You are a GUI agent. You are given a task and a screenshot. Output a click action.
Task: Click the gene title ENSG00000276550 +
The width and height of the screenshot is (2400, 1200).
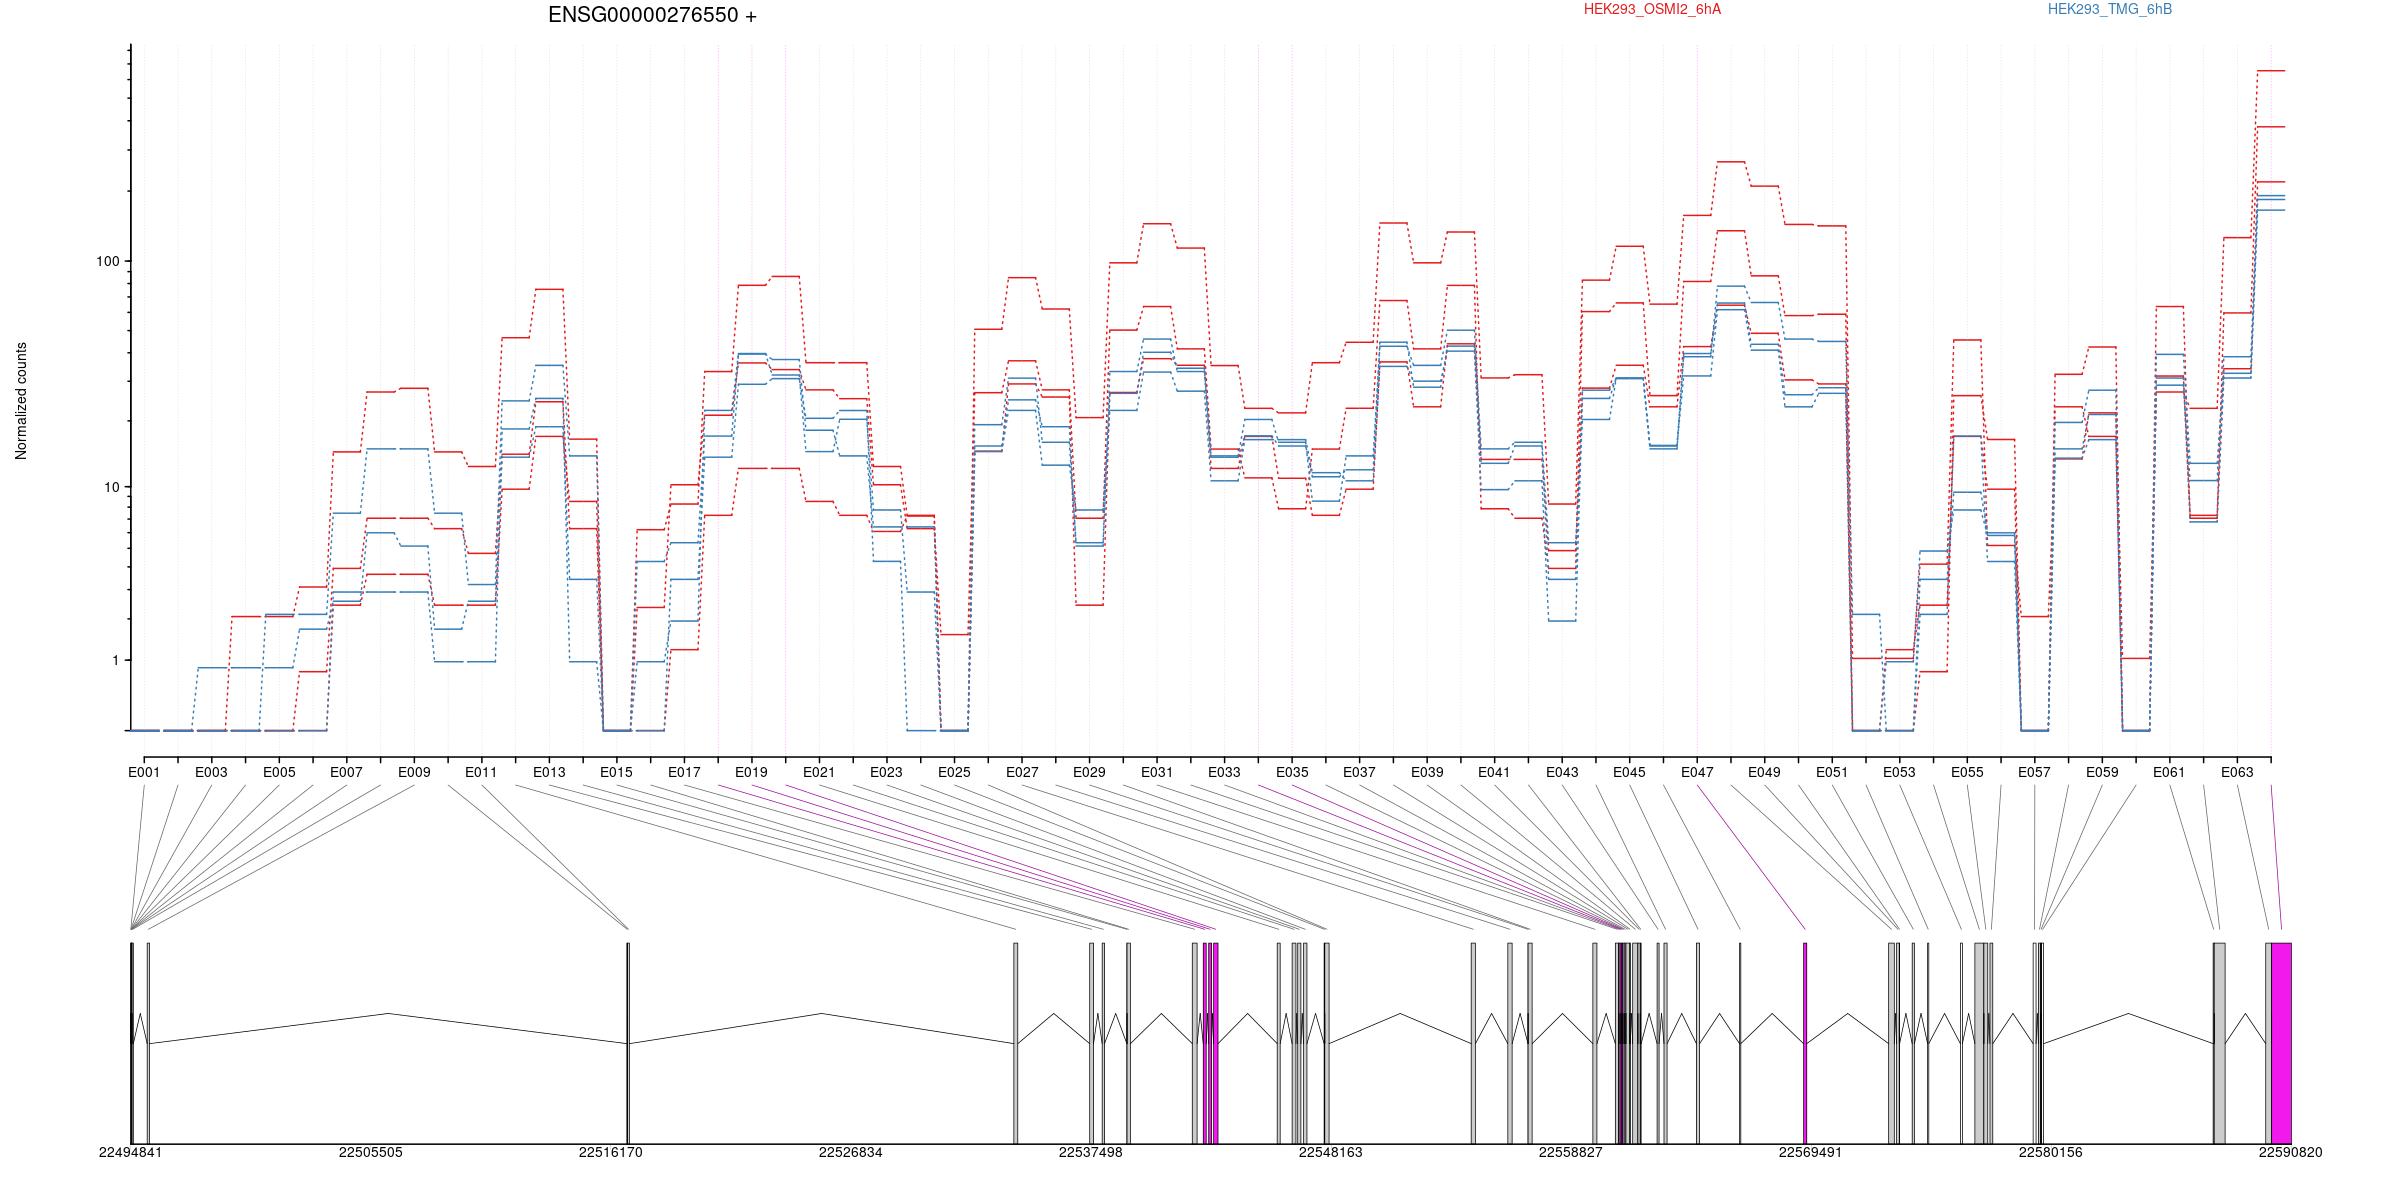[x=652, y=15]
